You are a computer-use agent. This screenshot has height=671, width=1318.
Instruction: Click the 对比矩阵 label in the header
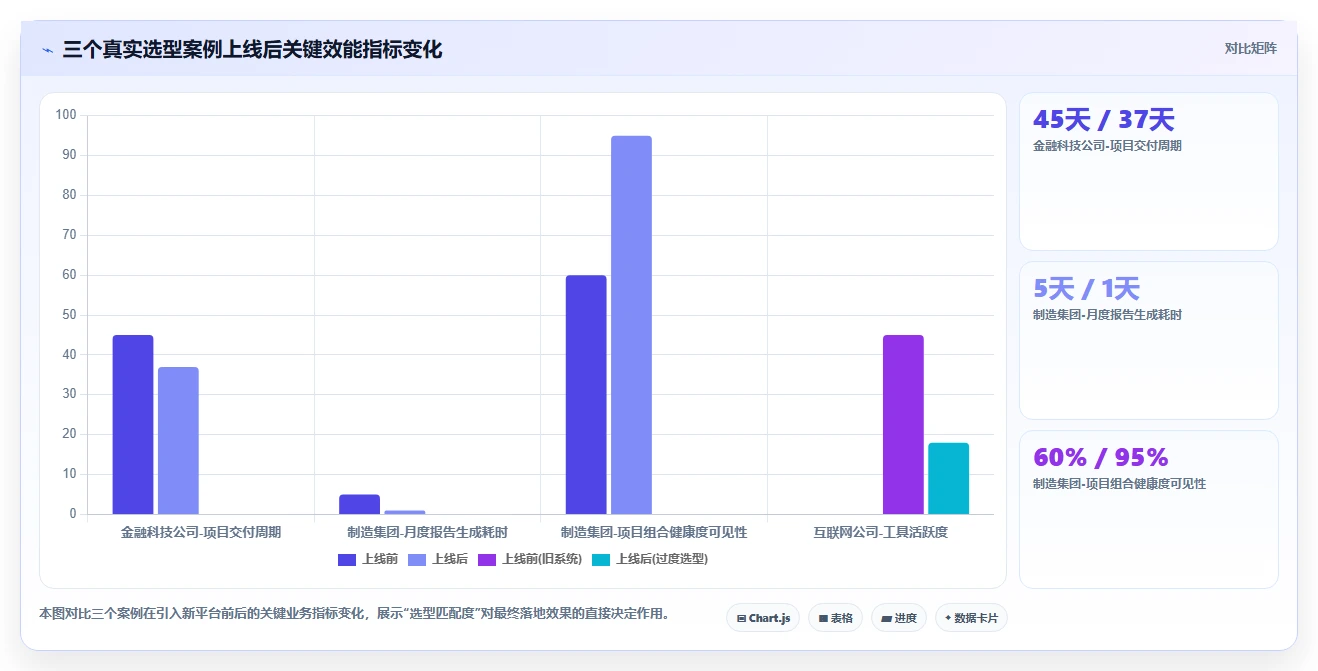[1250, 48]
